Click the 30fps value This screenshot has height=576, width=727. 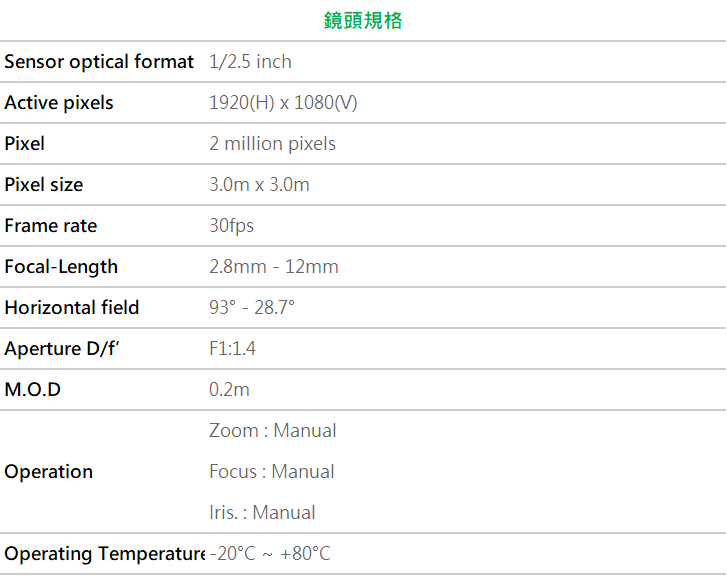click(231, 226)
